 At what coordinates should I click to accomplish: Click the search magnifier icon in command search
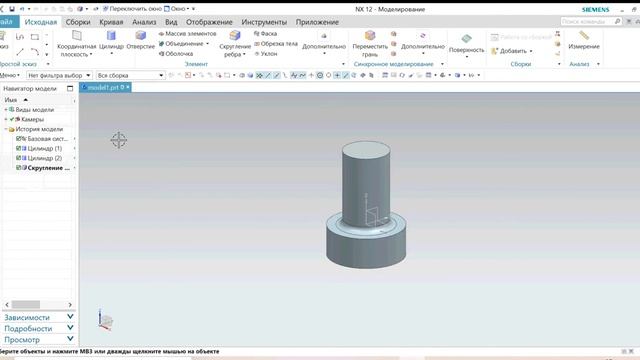pyautogui.click(x=618, y=21)
